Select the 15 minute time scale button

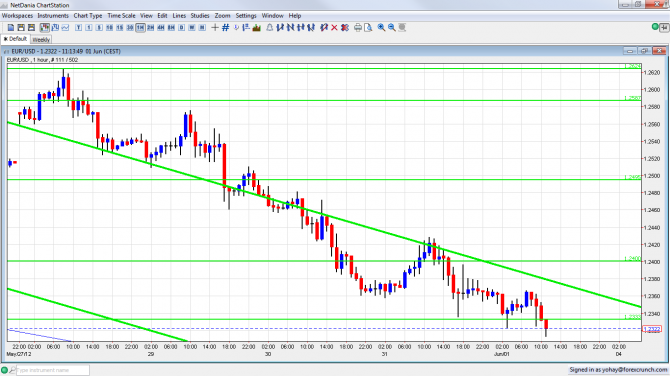(x=120, y=28)
